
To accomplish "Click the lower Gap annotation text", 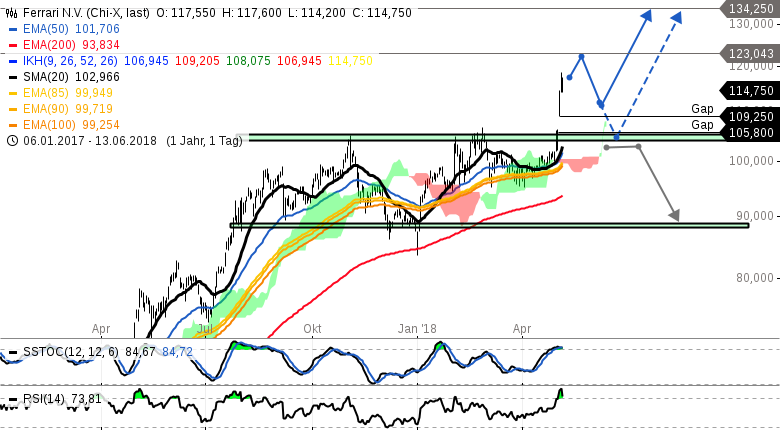I will [702, 124].
